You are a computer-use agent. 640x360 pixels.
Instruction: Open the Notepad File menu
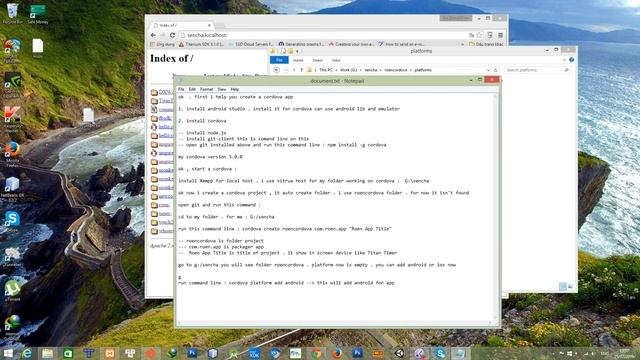pyautogui.click(x=181, y=89)
